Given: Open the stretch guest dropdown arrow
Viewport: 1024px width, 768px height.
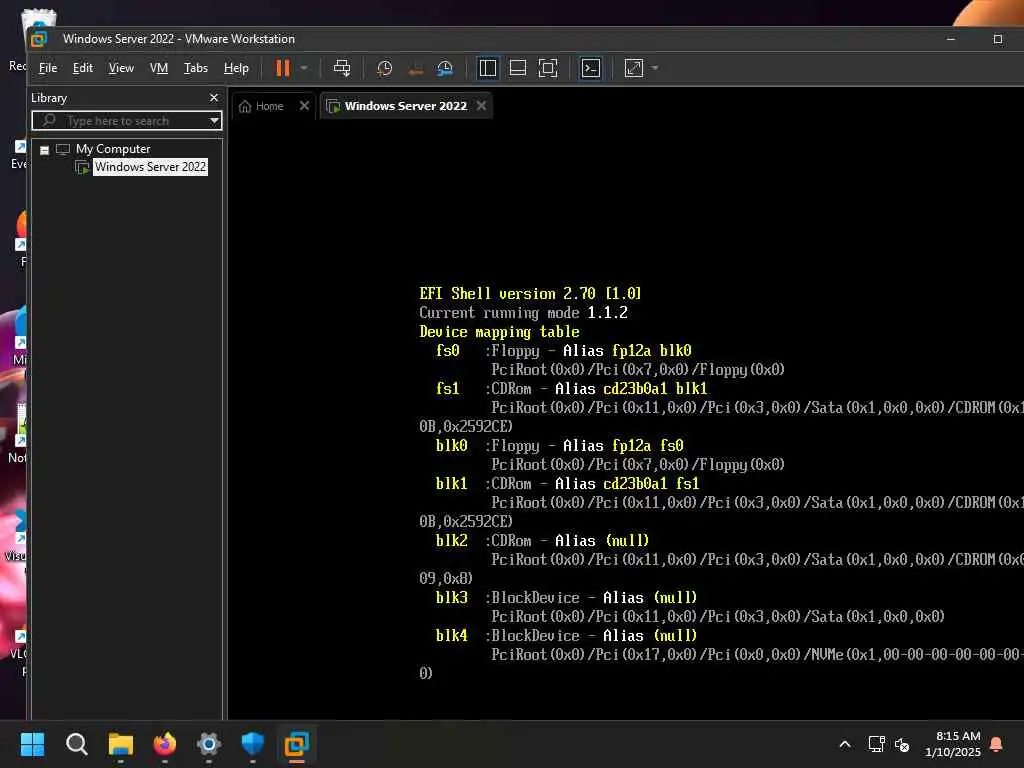Looking at the screenshot, I should 655,68.
